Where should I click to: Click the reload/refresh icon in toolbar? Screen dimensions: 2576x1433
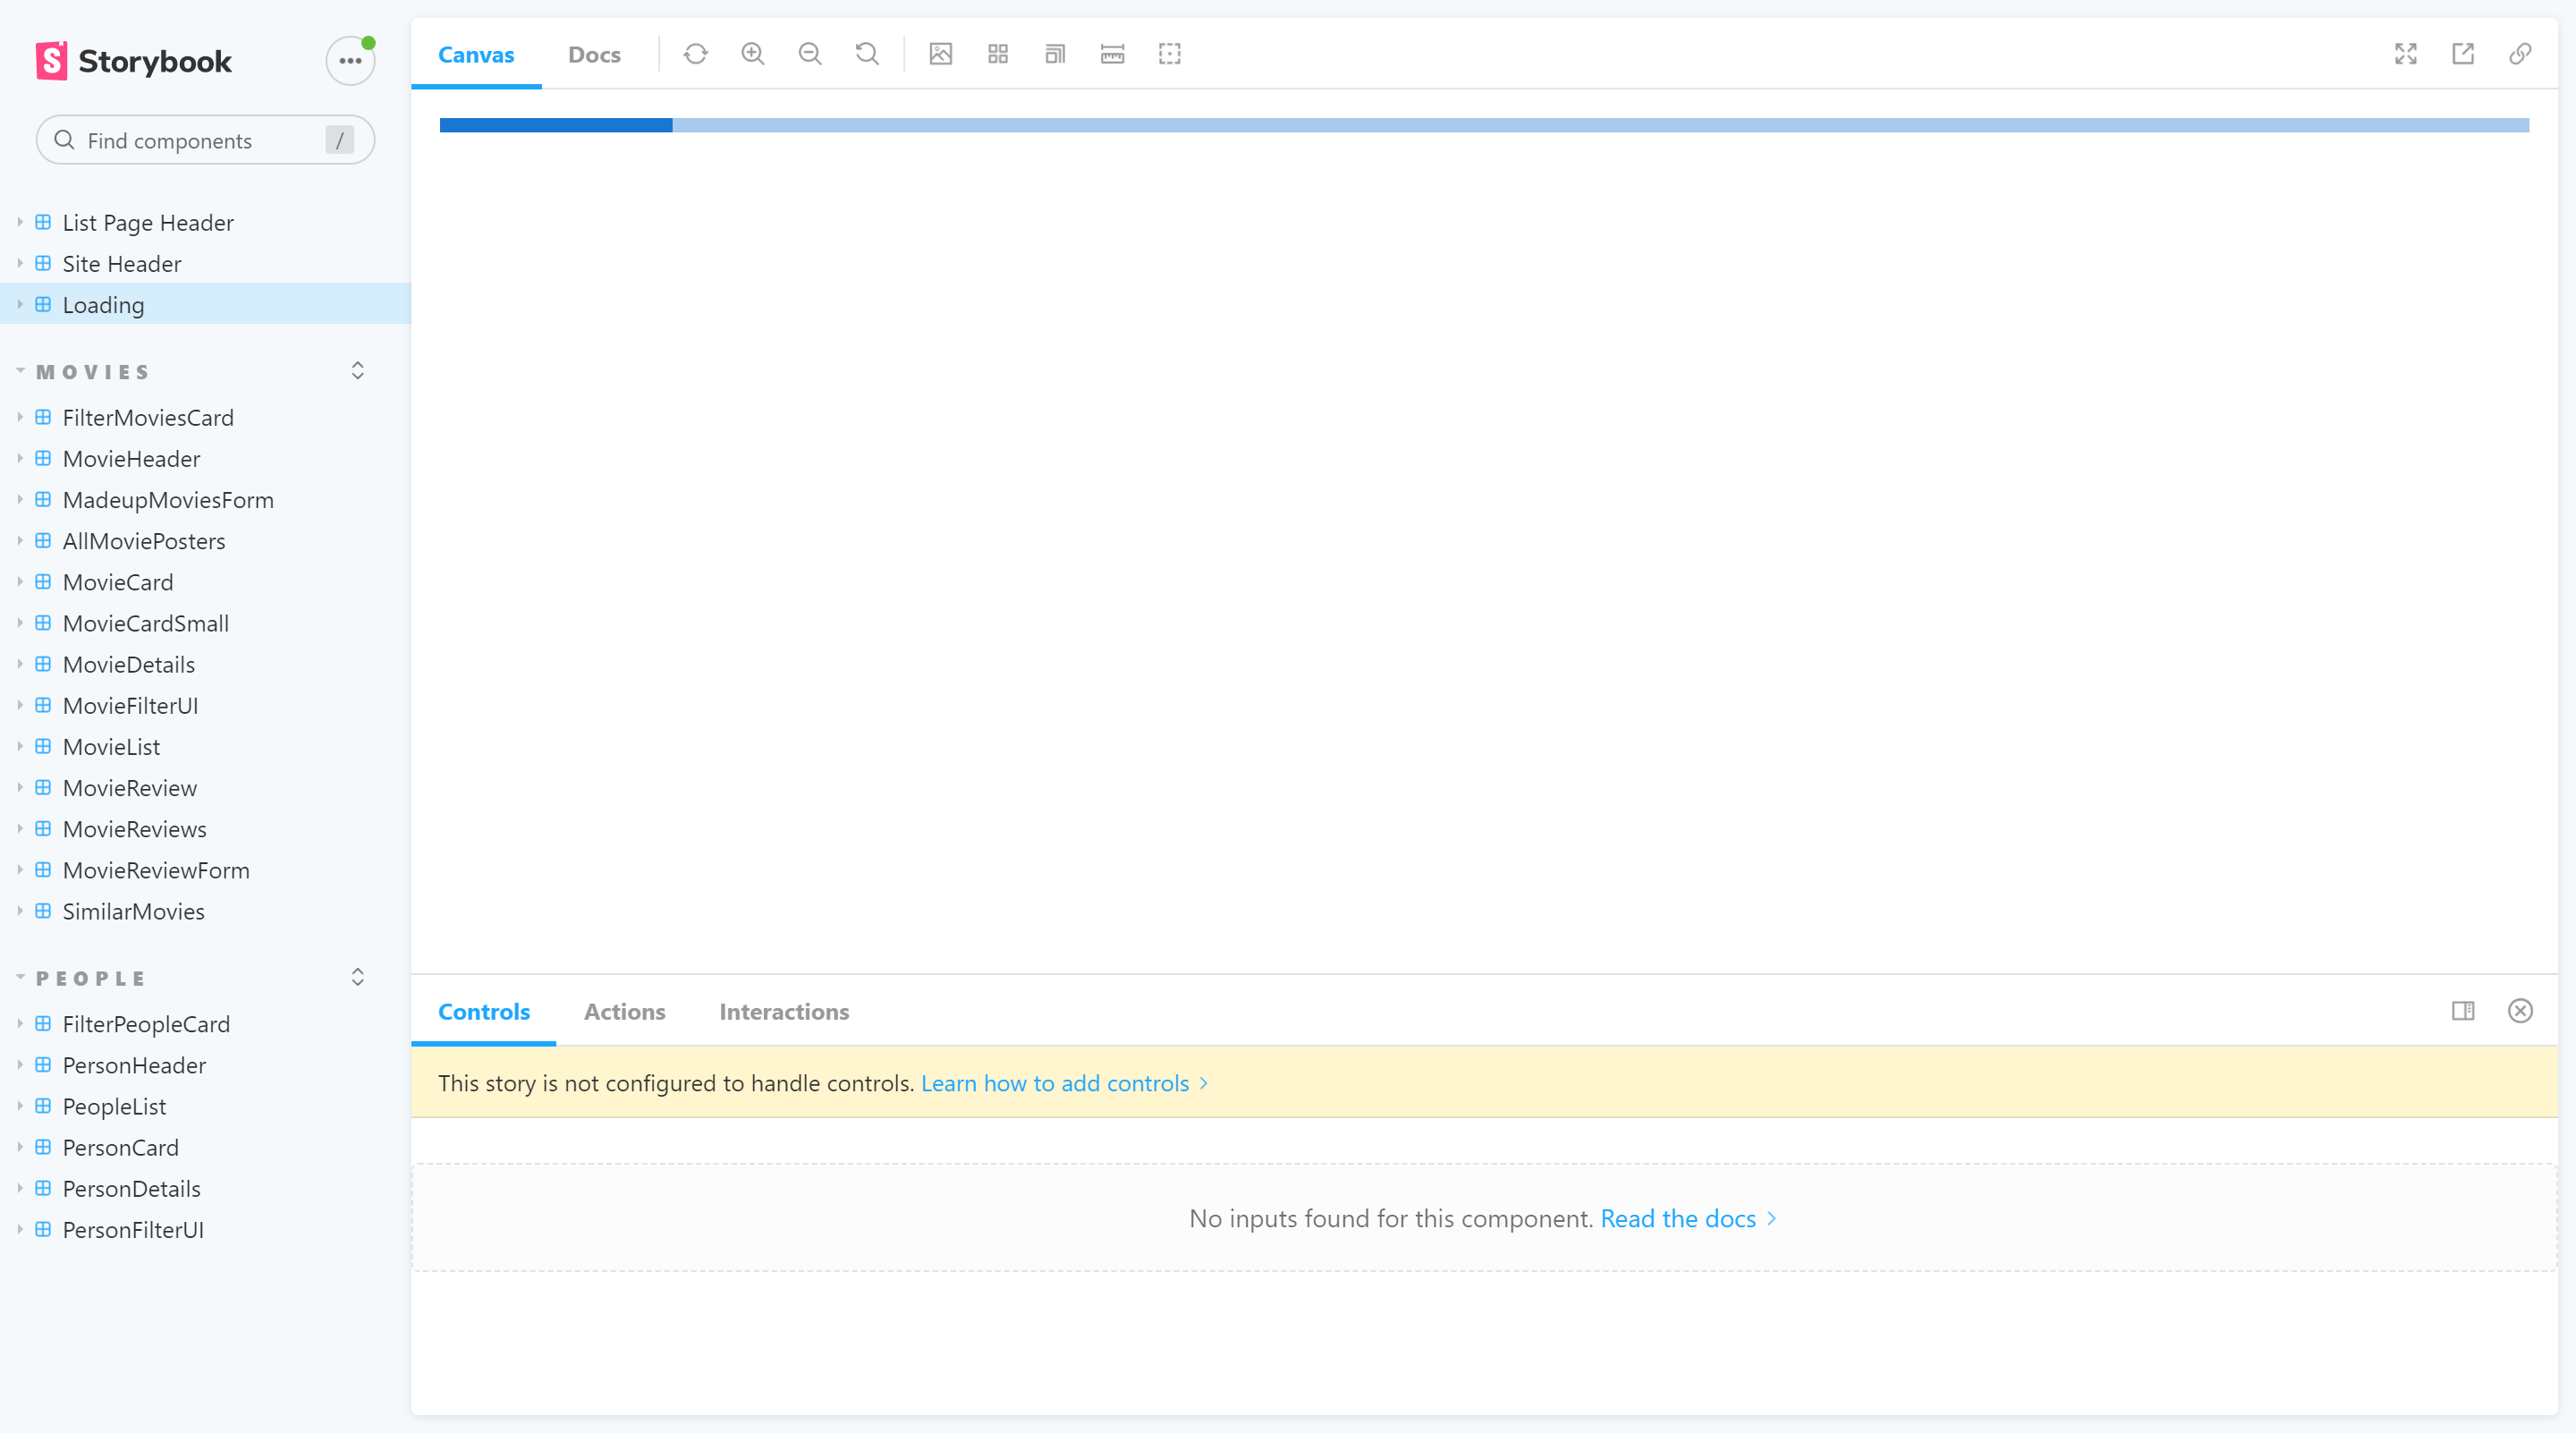click(695, 55)
